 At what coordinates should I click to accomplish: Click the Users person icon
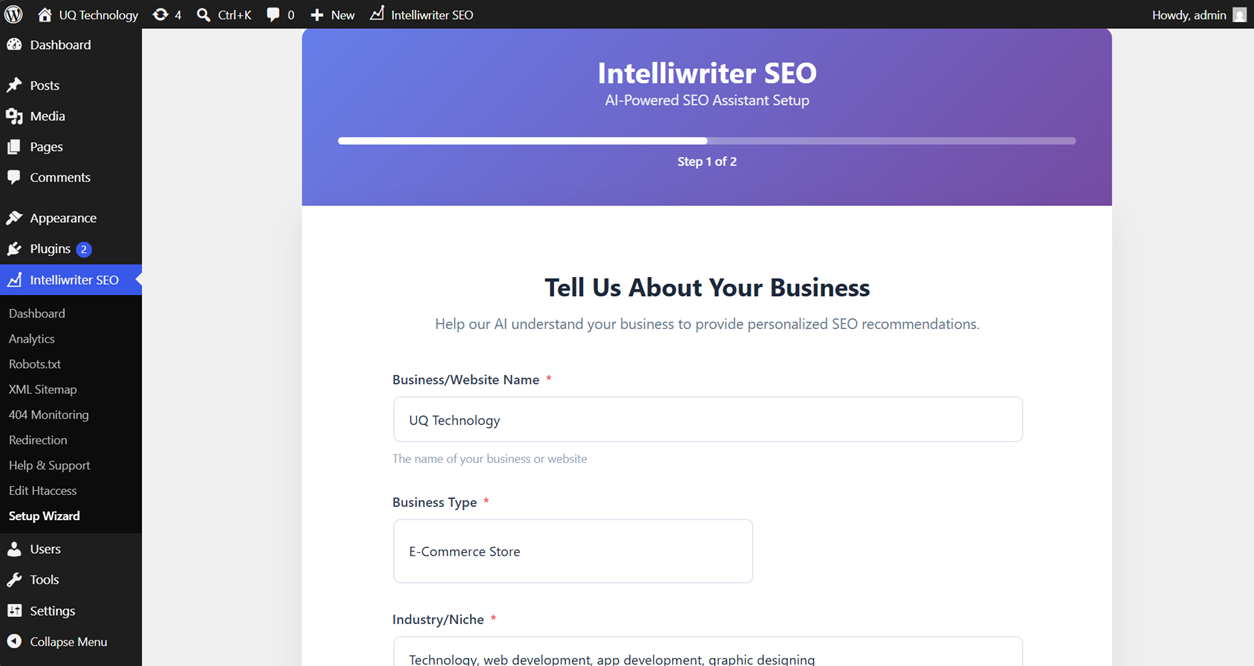[14, 549]
